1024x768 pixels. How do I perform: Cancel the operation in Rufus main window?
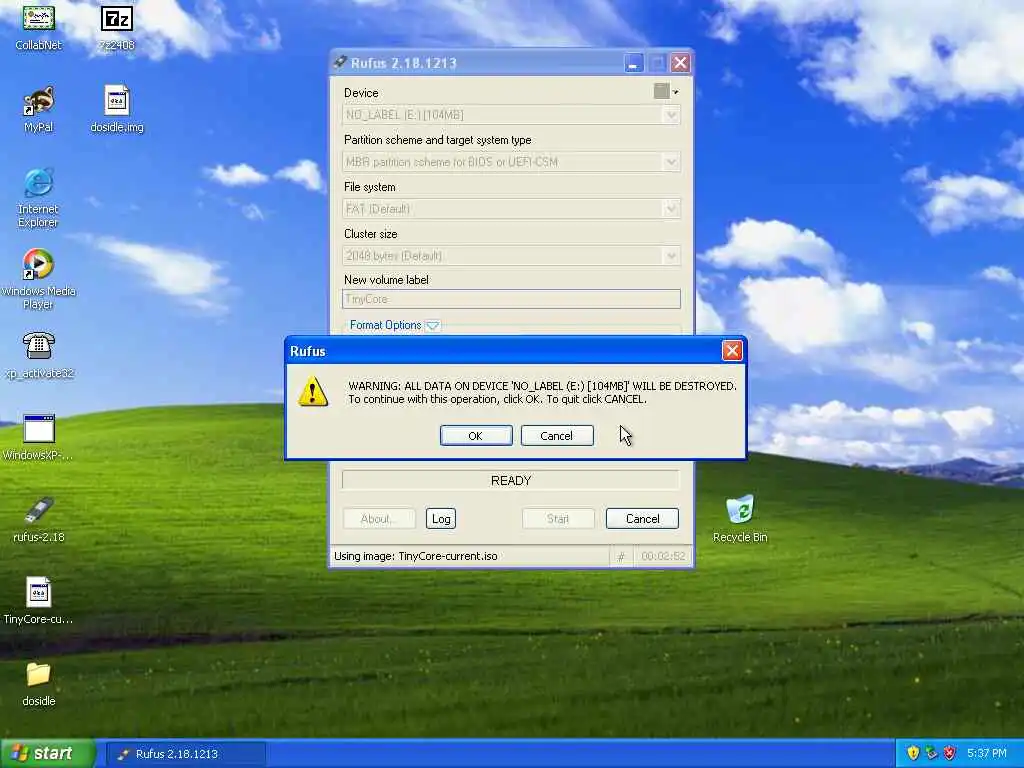(x=642, y=519)
